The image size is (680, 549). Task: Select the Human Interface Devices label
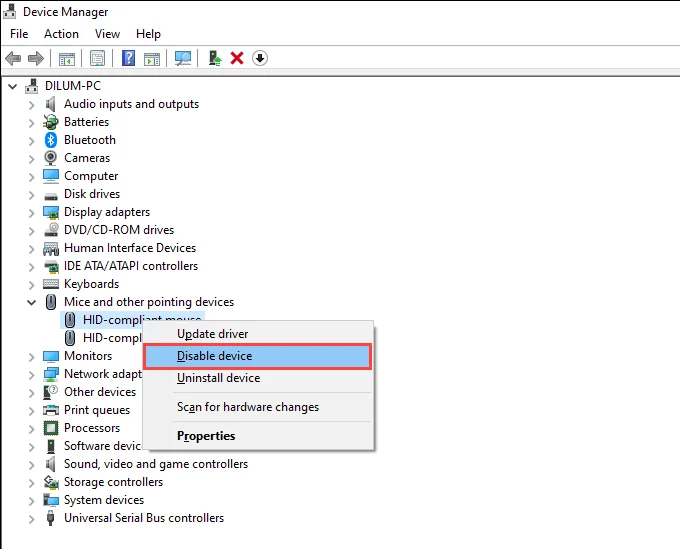coord(130,248)
